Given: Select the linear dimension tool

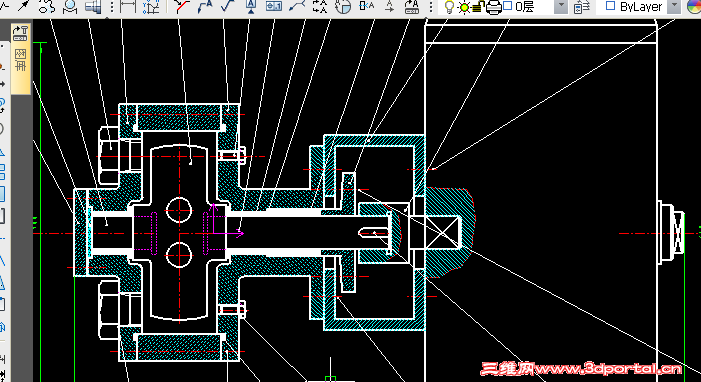Looking at the screenshot, I should point(128,6).
